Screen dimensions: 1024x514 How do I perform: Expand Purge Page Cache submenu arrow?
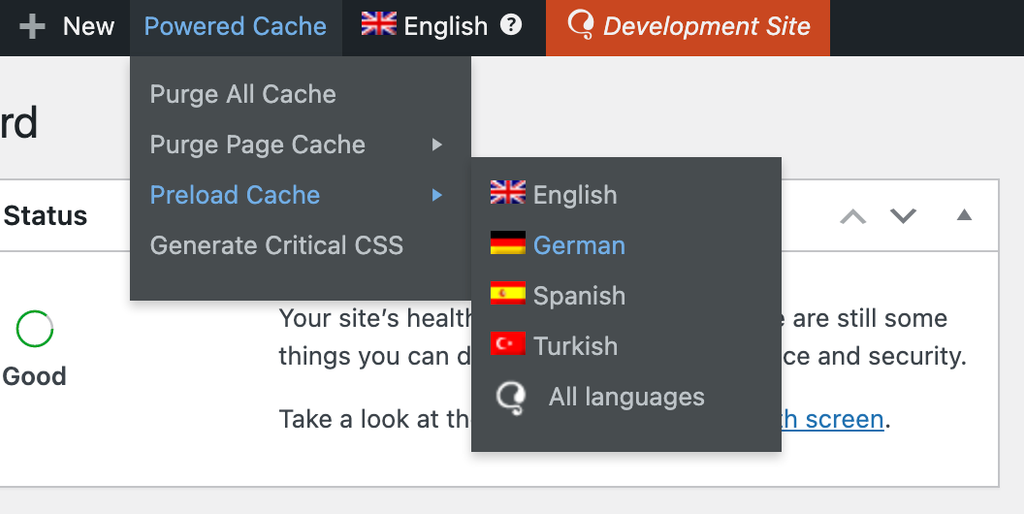pyautogui.click(x=437, y=144)
